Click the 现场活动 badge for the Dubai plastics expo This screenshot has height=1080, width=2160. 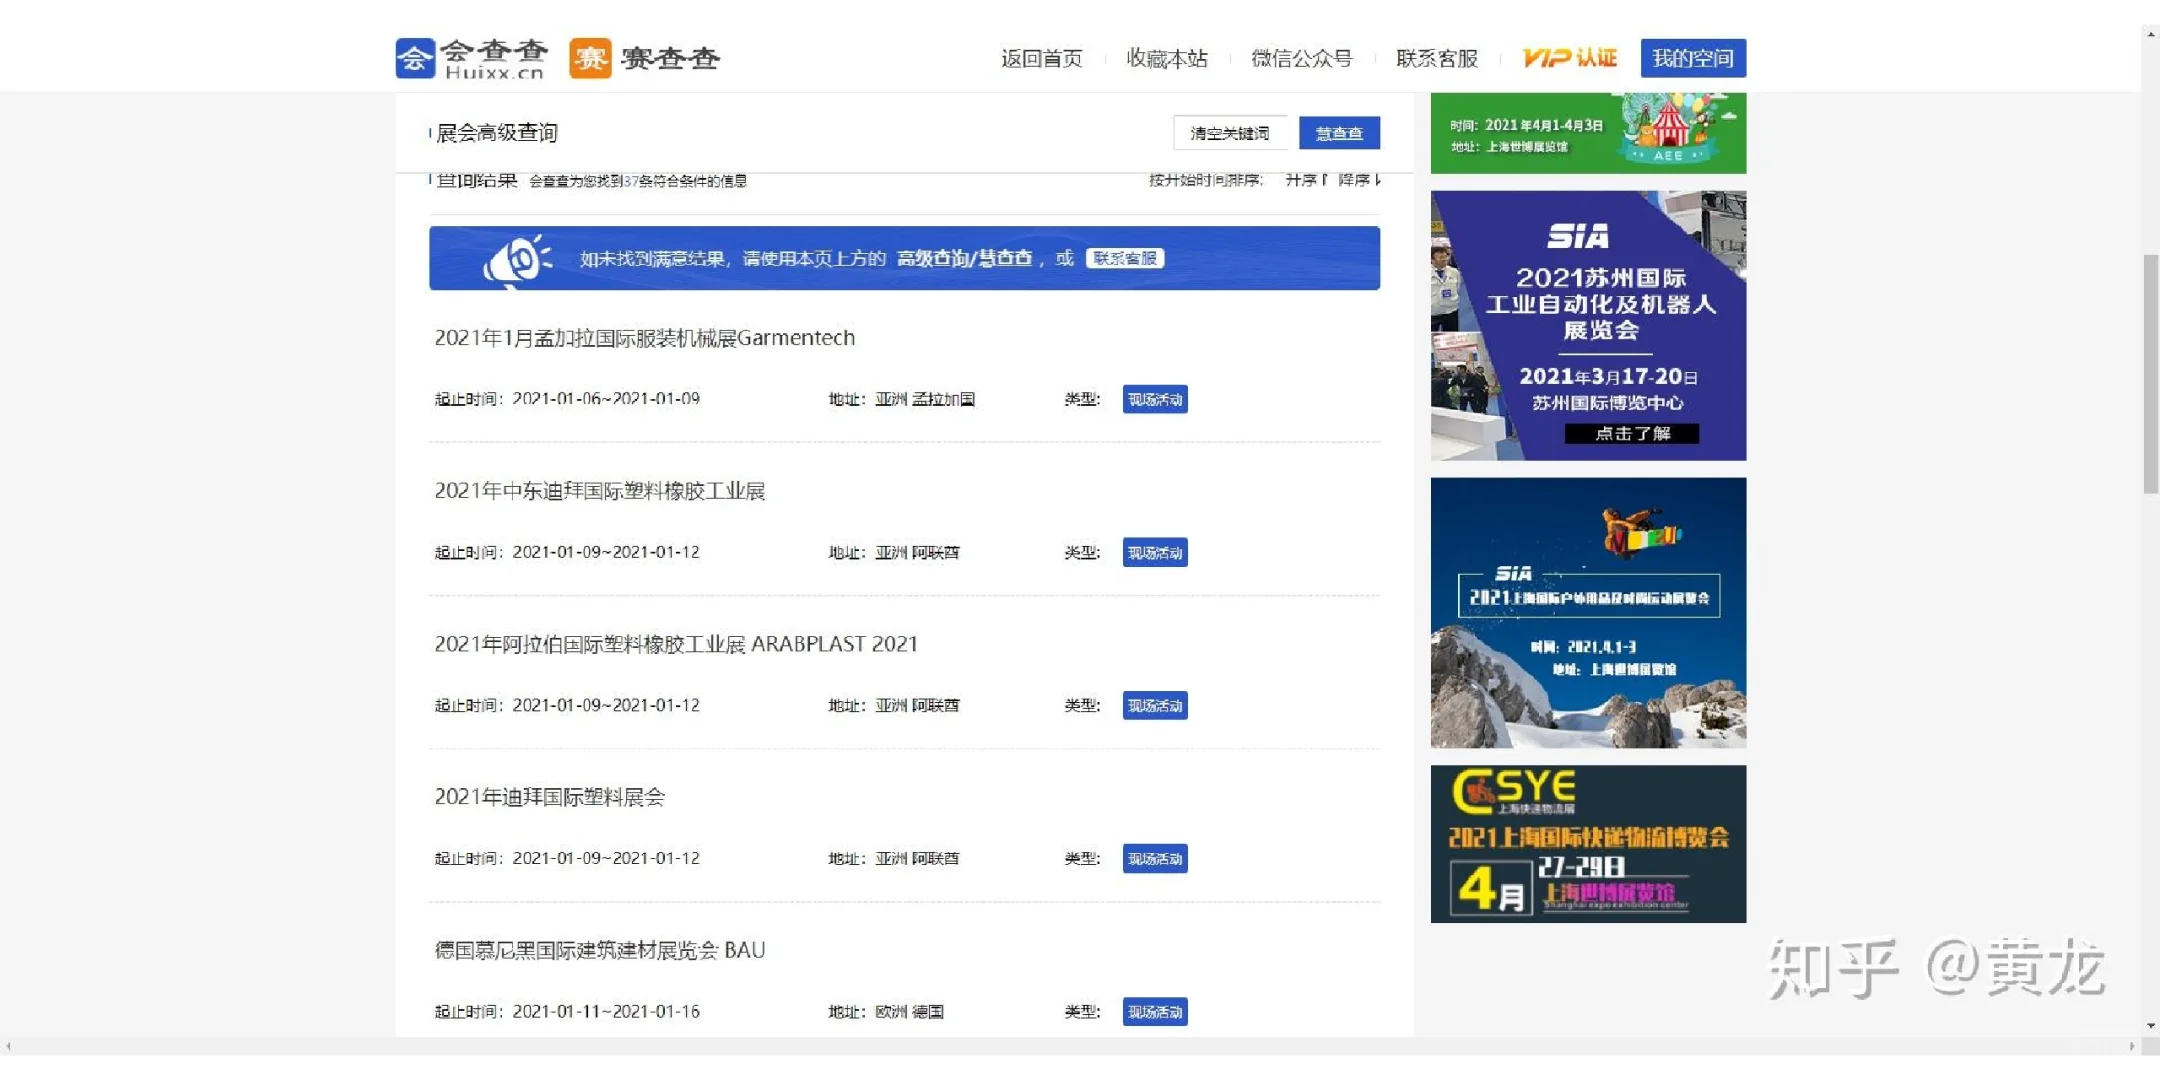tap(1154, 858)
